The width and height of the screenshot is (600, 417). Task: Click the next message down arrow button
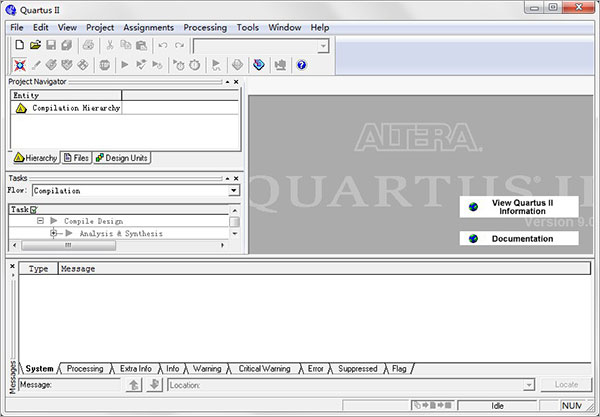pyautogui.click(x=155, y=384)
